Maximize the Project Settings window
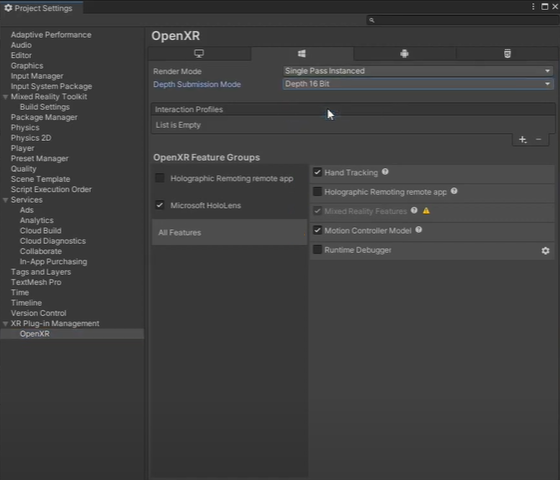 point(544,6)
